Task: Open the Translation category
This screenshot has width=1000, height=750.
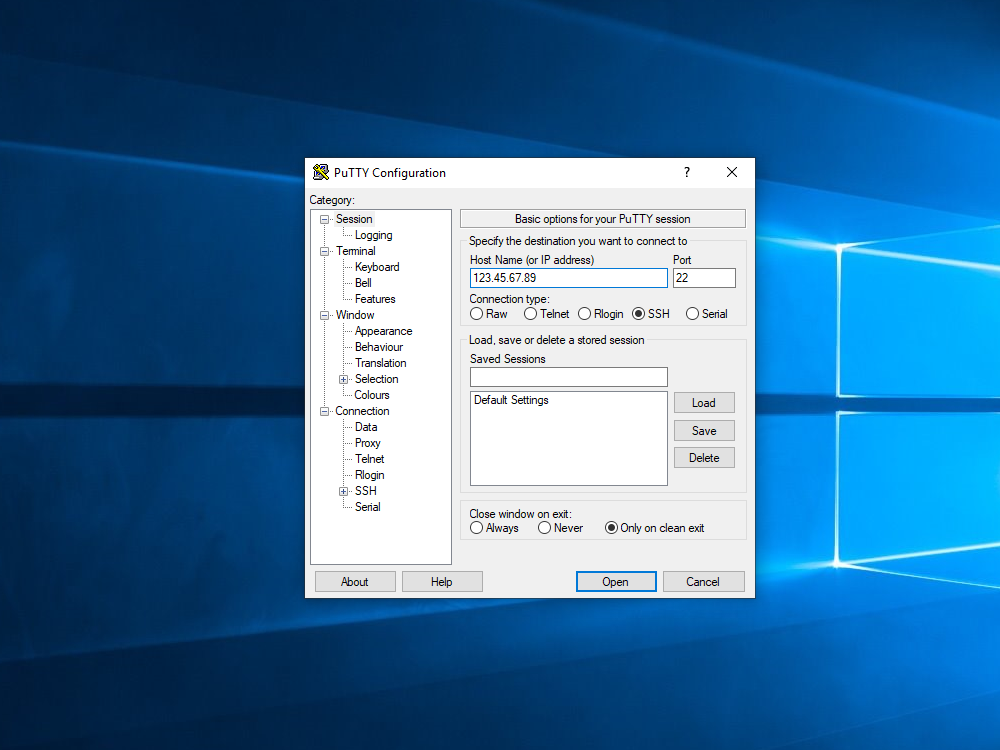Action: [x=381, y=363]
